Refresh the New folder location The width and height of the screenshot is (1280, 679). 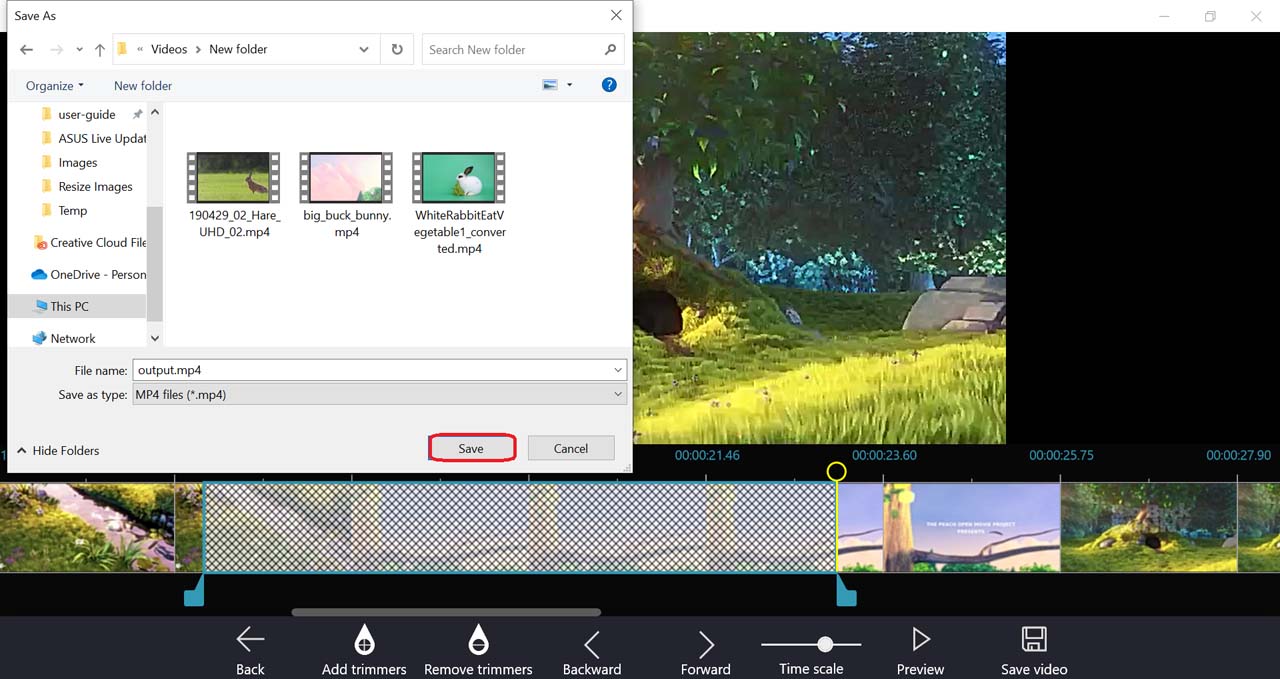(x=397, y=49)
